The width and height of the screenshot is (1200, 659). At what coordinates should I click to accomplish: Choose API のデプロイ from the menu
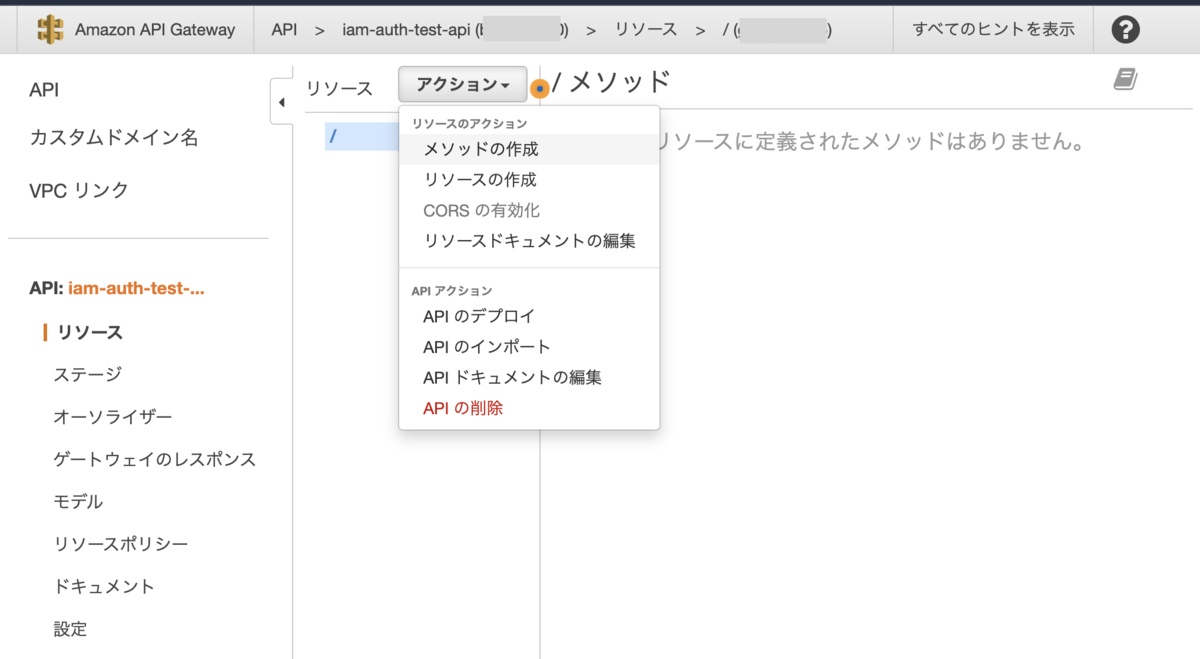tap(529, 316)
